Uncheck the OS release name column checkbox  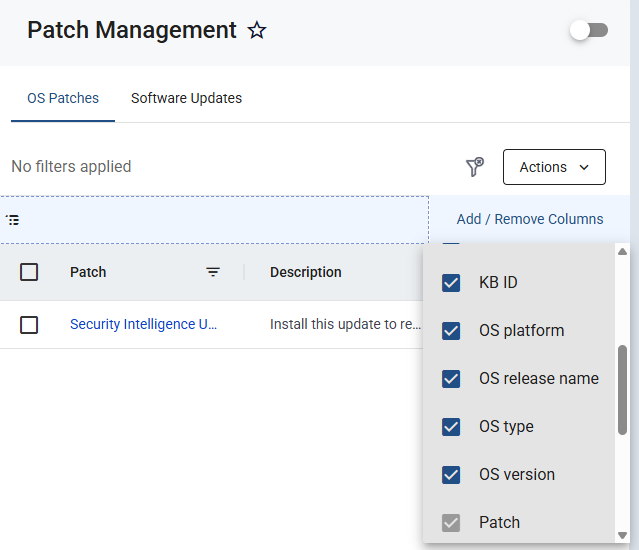451,379
